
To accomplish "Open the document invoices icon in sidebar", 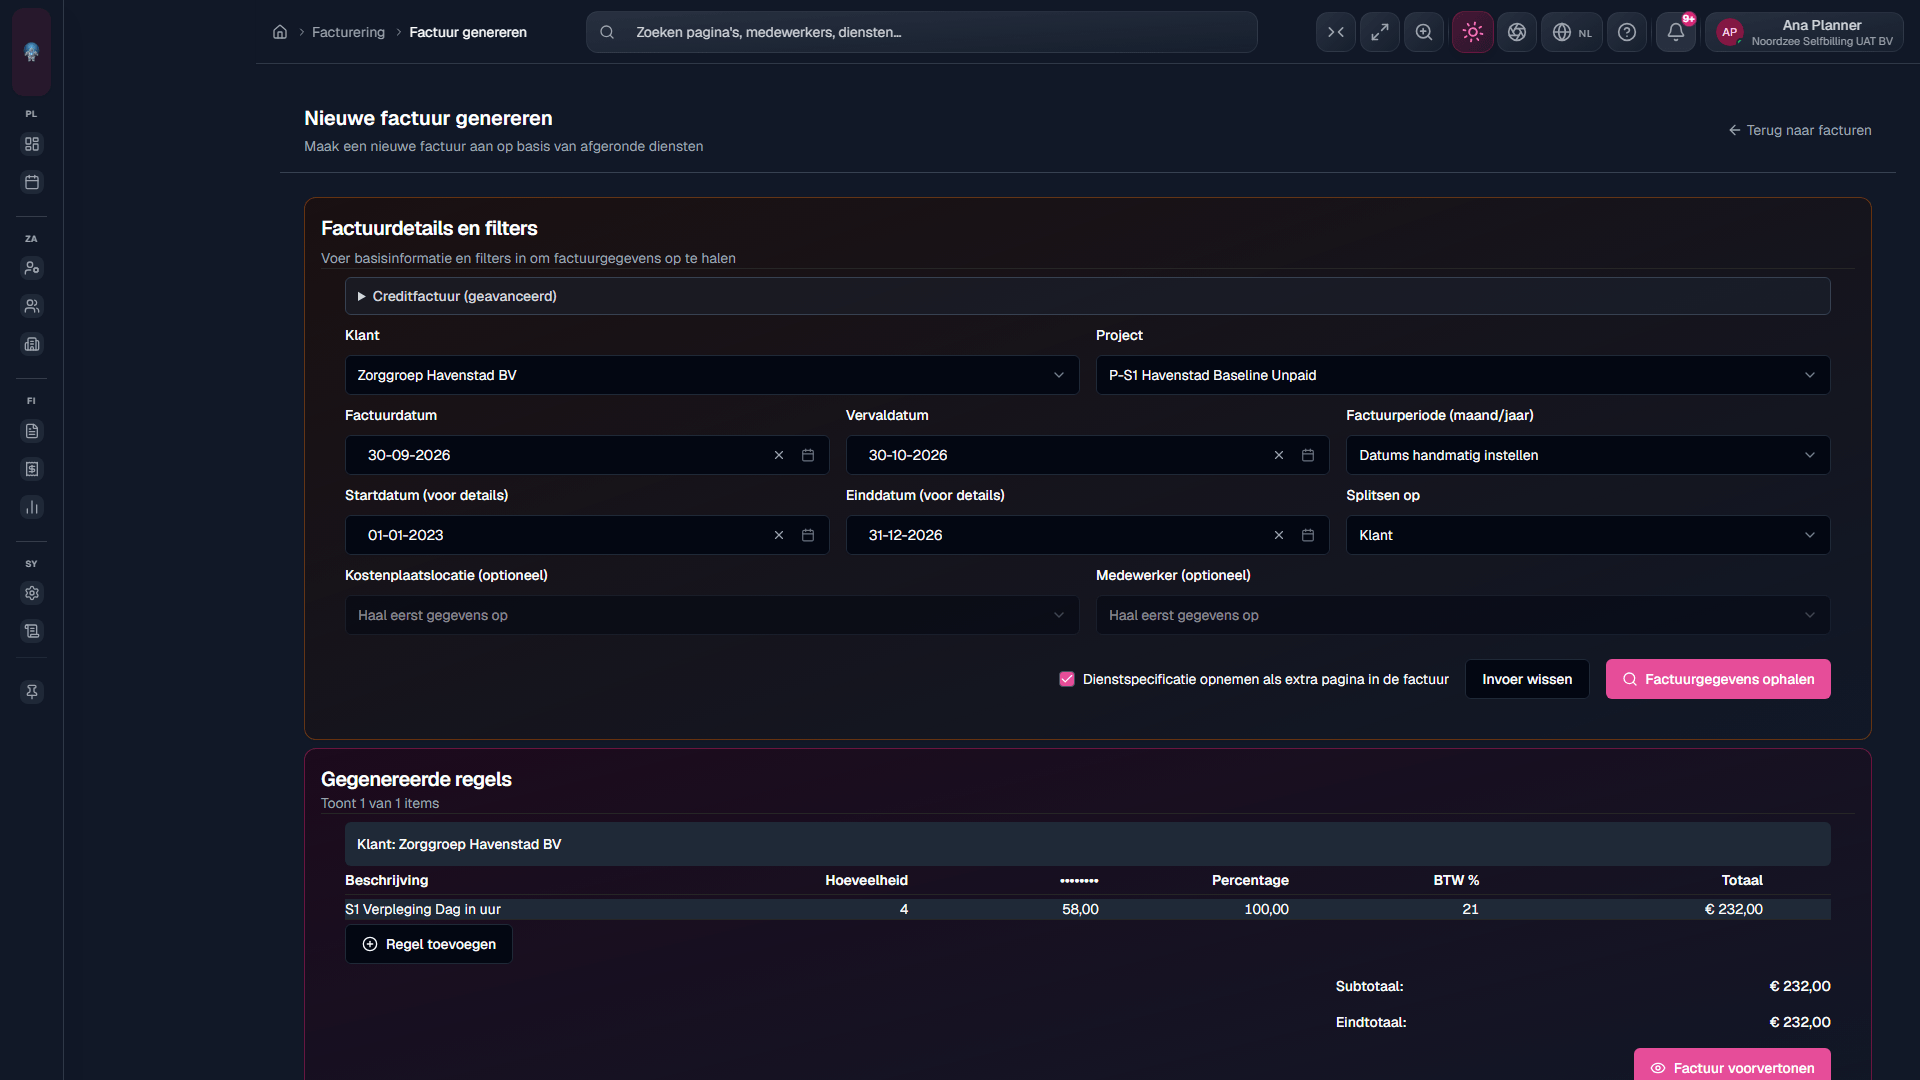I will click(x=32, y=431).
